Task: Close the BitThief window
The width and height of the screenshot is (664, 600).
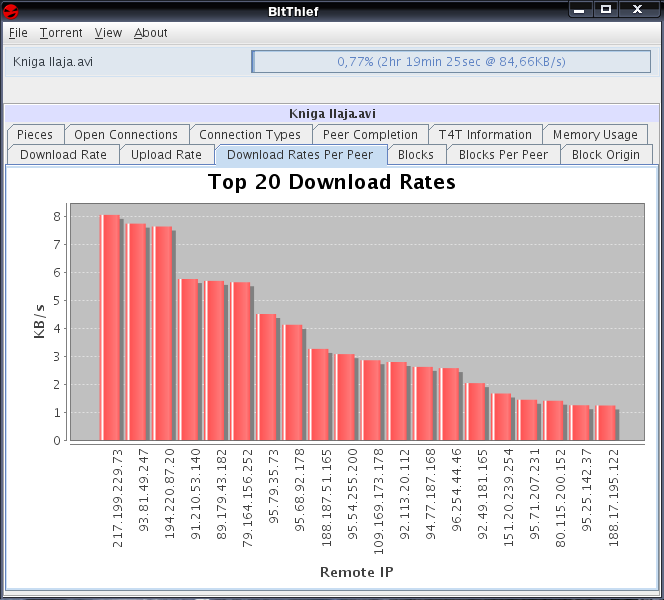Action: click(x=637, y=9)
